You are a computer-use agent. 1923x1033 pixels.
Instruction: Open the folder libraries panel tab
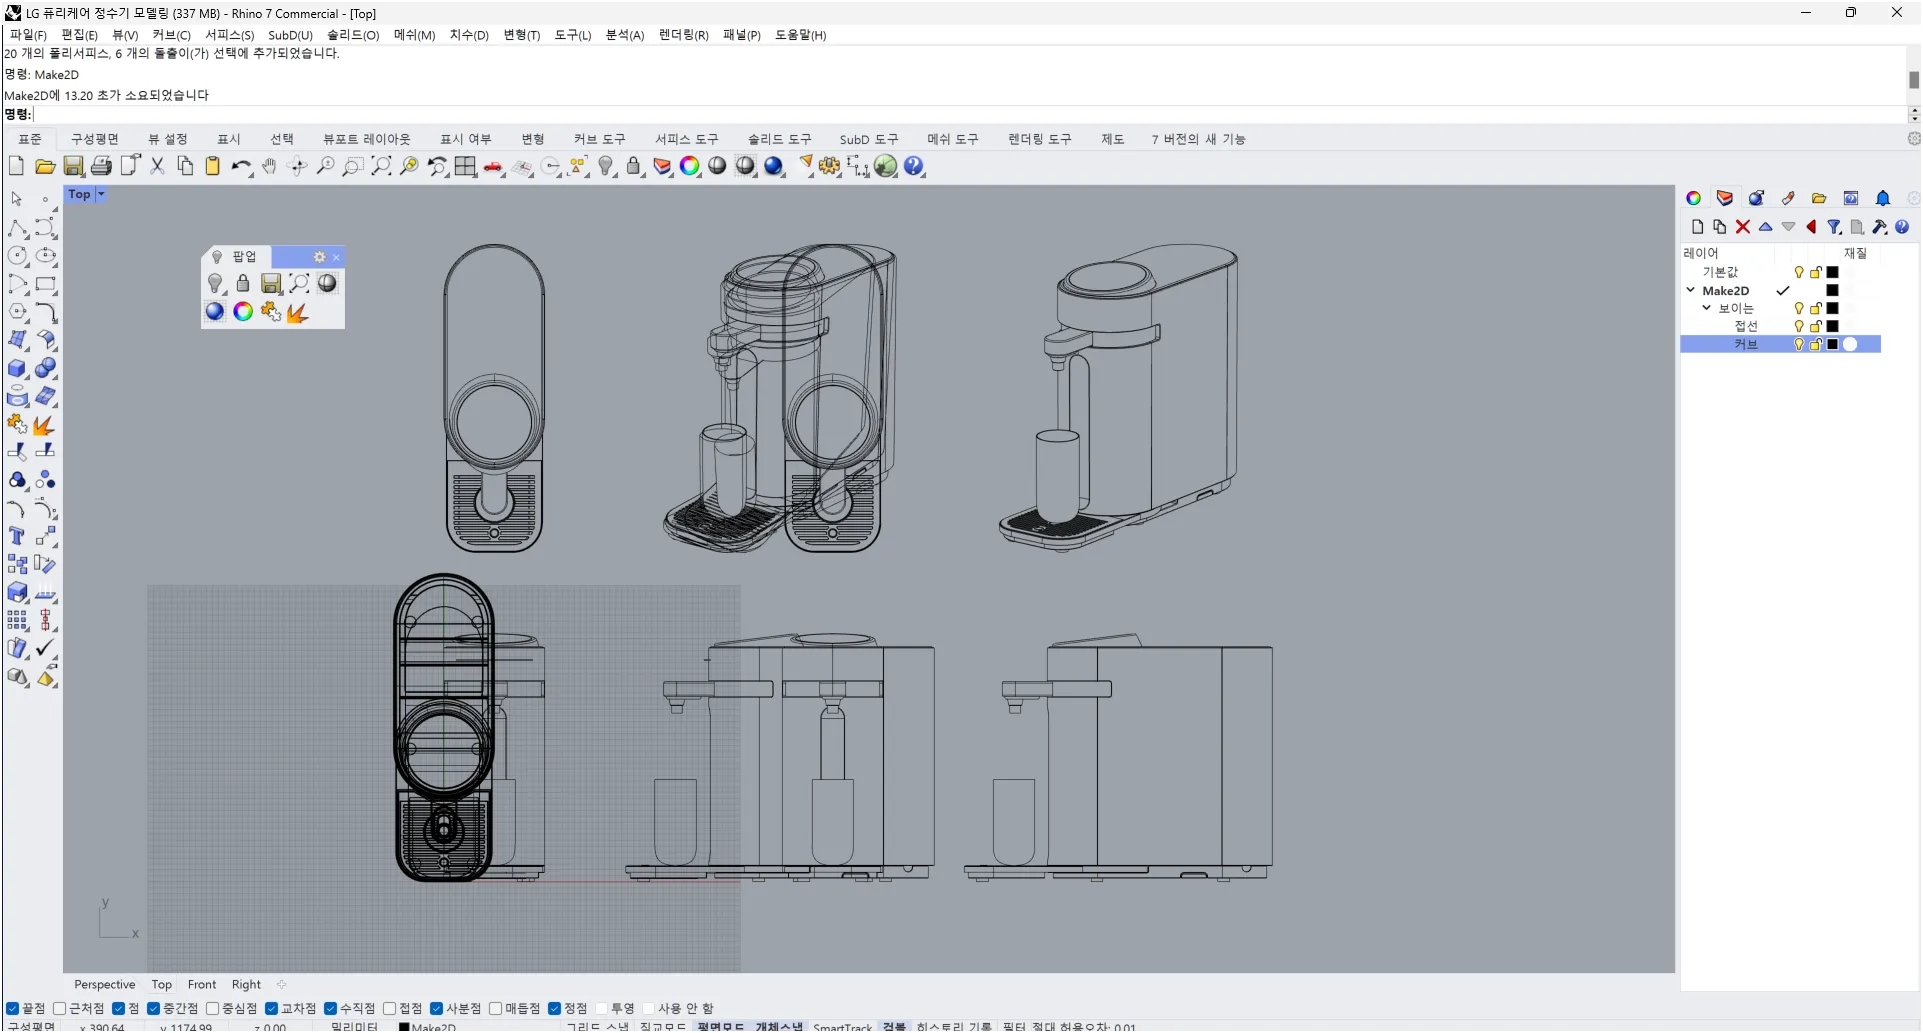click(x=1819, y=198)
